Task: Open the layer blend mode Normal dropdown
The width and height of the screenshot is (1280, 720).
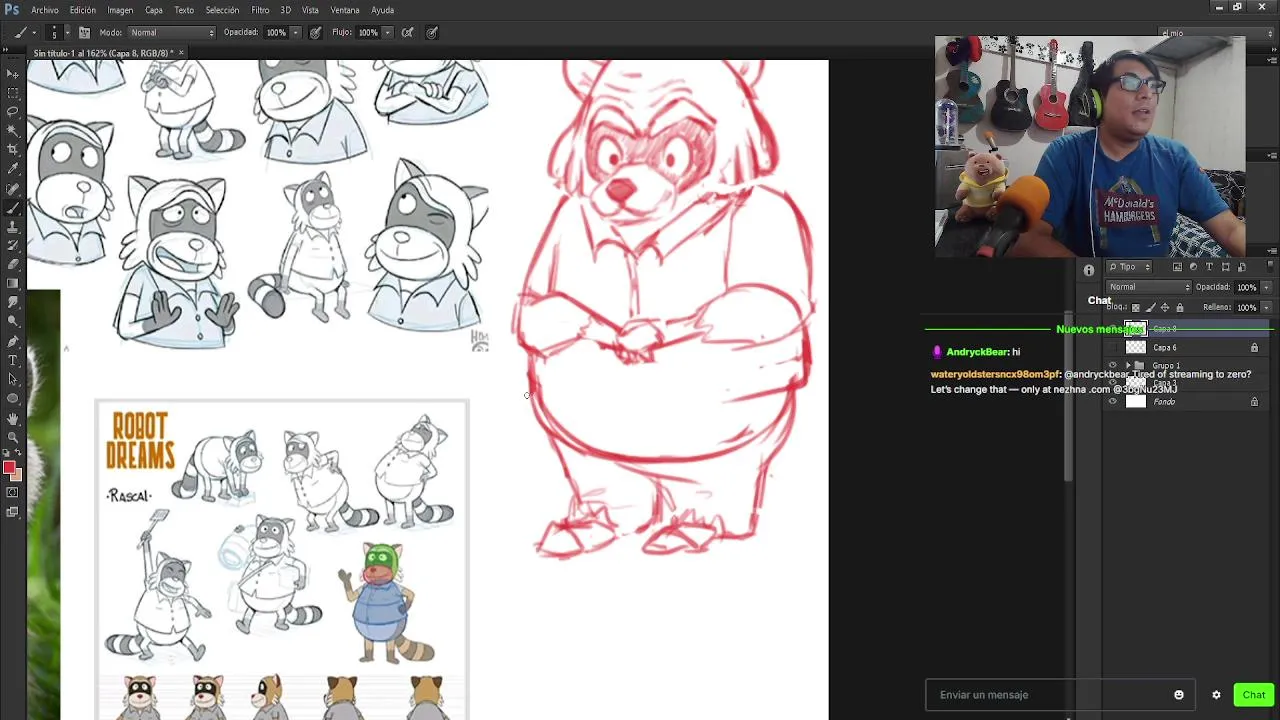Action: 1150,287
